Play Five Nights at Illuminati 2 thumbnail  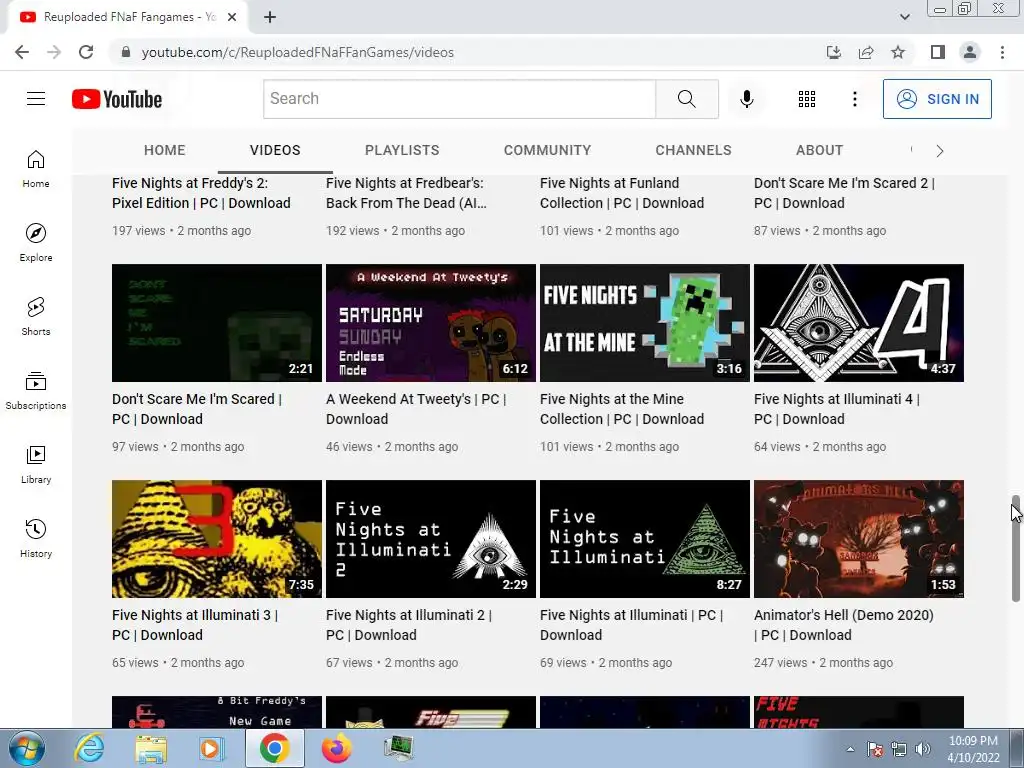[431, 539]
